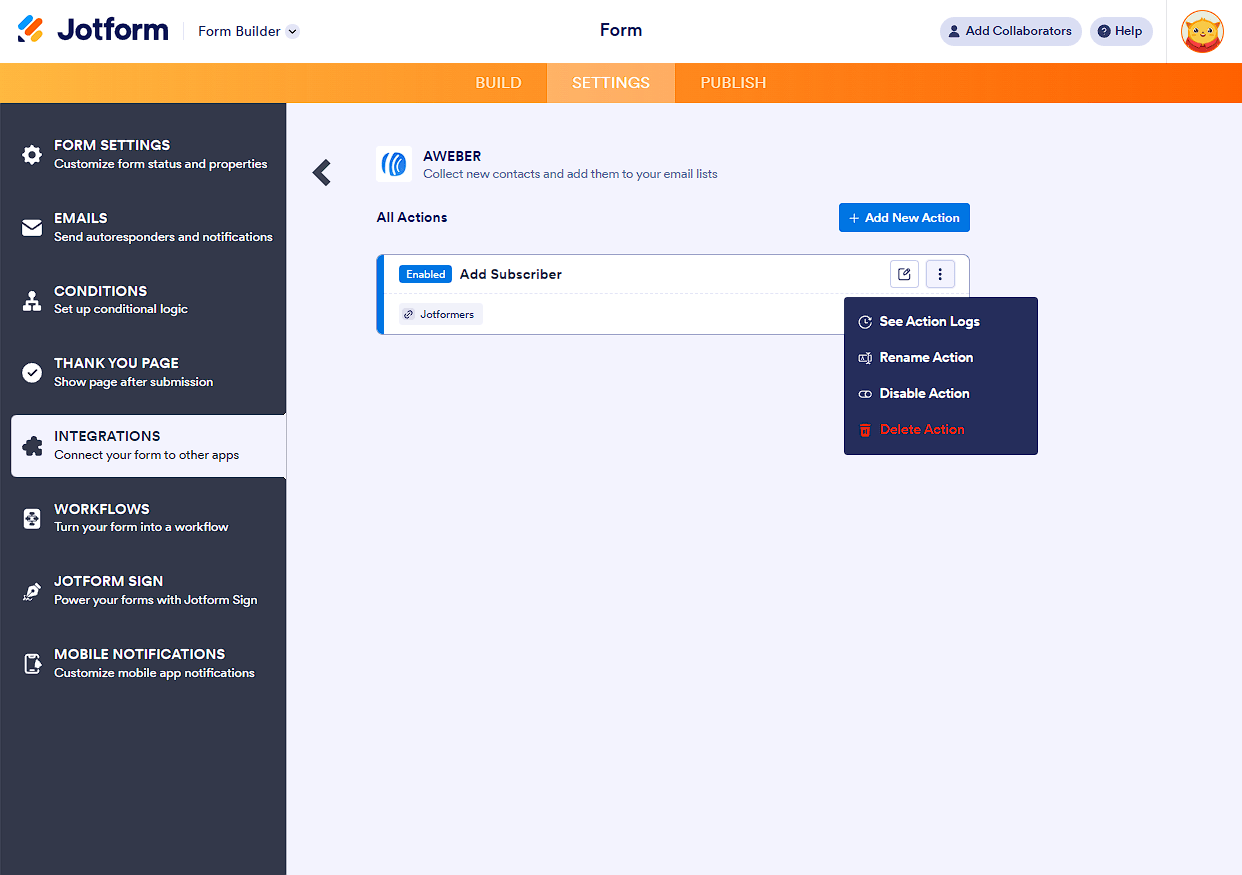
Task: Open the CONDITIONS section
Action: (x=143, y=300)
